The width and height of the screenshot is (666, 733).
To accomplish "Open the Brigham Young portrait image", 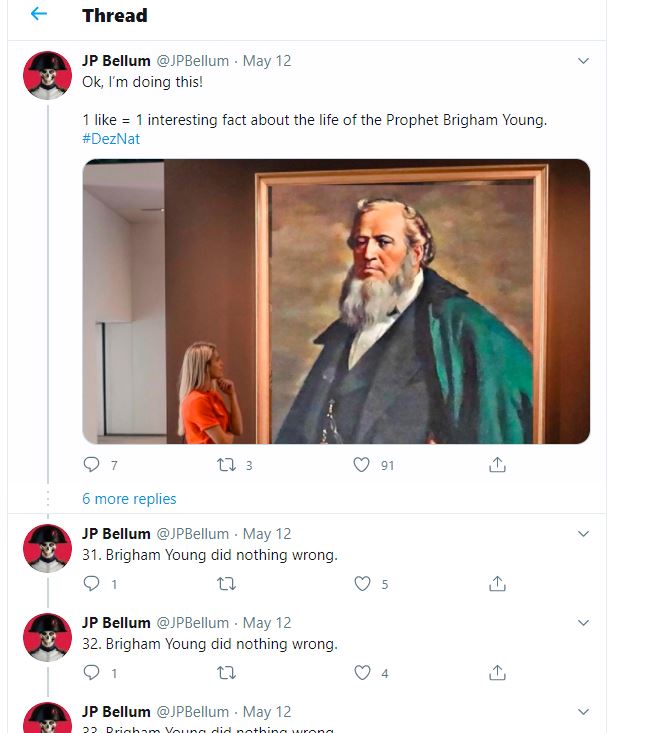I will (x=336, y=301).
